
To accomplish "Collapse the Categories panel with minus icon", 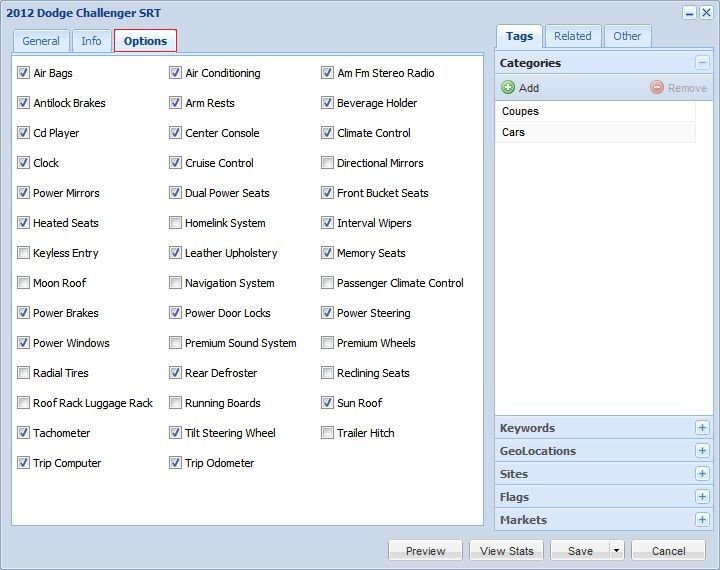I will (x=702, y=63).
